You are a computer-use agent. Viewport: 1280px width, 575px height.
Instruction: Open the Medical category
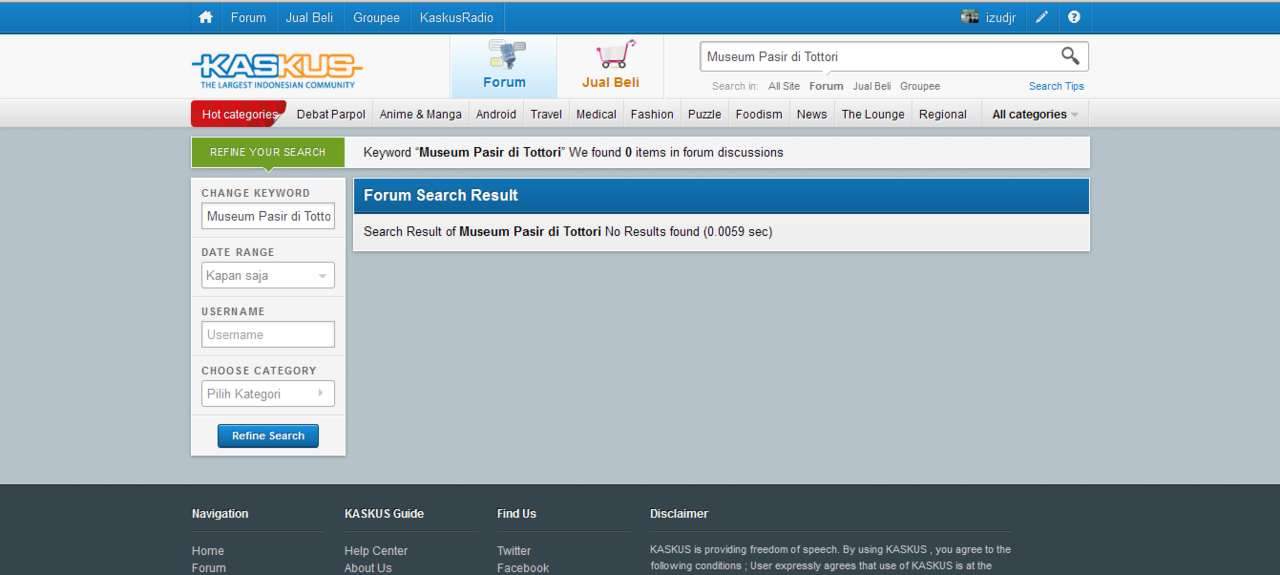point(596,114)
